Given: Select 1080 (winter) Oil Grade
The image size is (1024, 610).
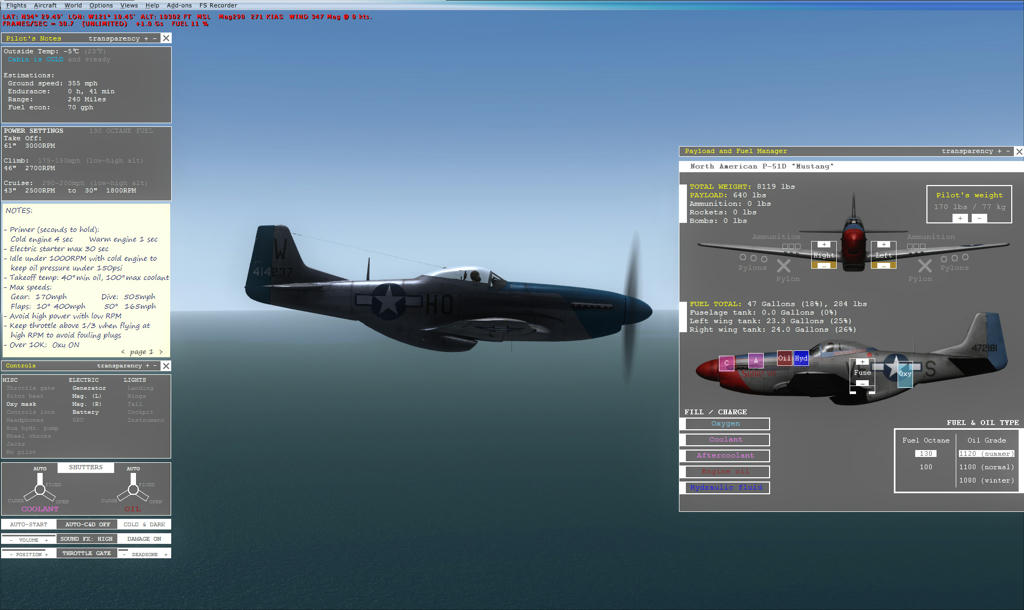Looking at the screenshot, I should 986,480.
